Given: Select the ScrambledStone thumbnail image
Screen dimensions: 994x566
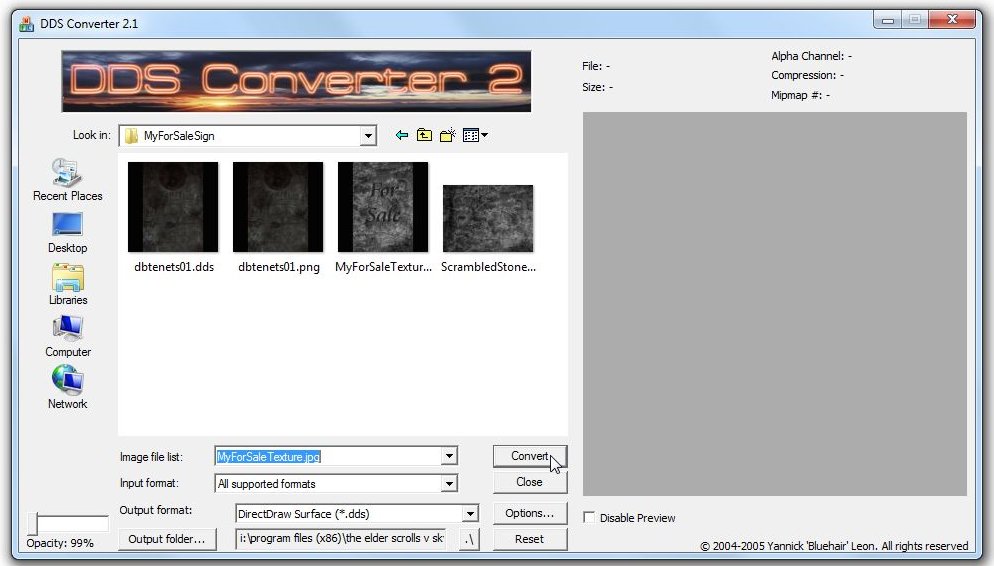Looking at the screenshot, I should point(487,219).
